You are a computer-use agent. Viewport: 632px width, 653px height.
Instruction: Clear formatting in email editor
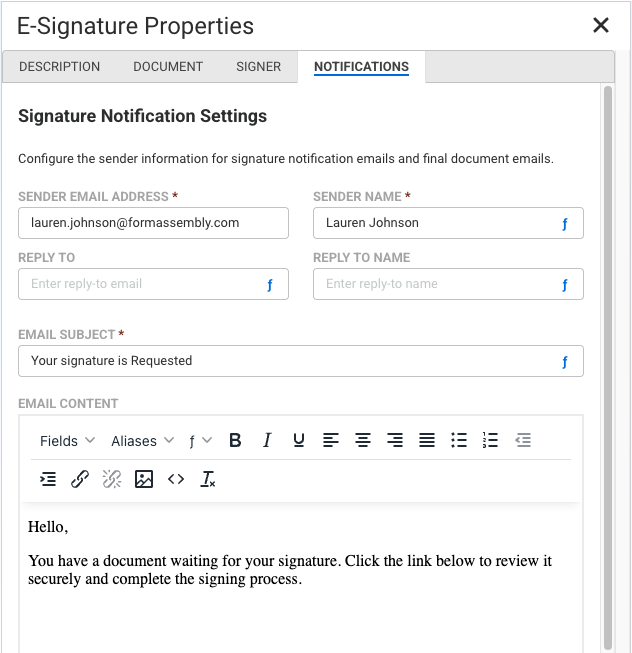[x=208, y=479]
